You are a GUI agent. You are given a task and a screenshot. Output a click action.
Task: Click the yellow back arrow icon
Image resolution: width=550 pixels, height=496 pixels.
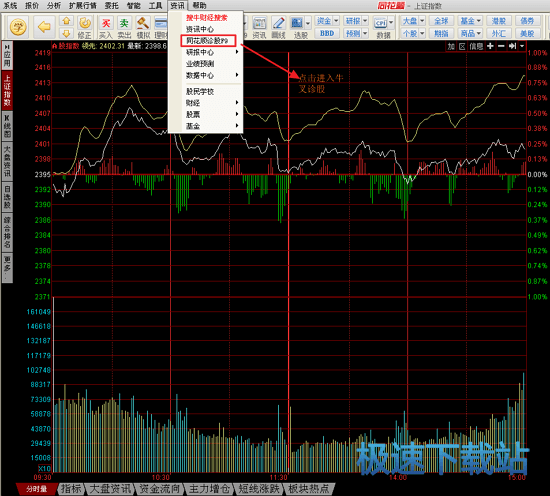pos(44,27)
